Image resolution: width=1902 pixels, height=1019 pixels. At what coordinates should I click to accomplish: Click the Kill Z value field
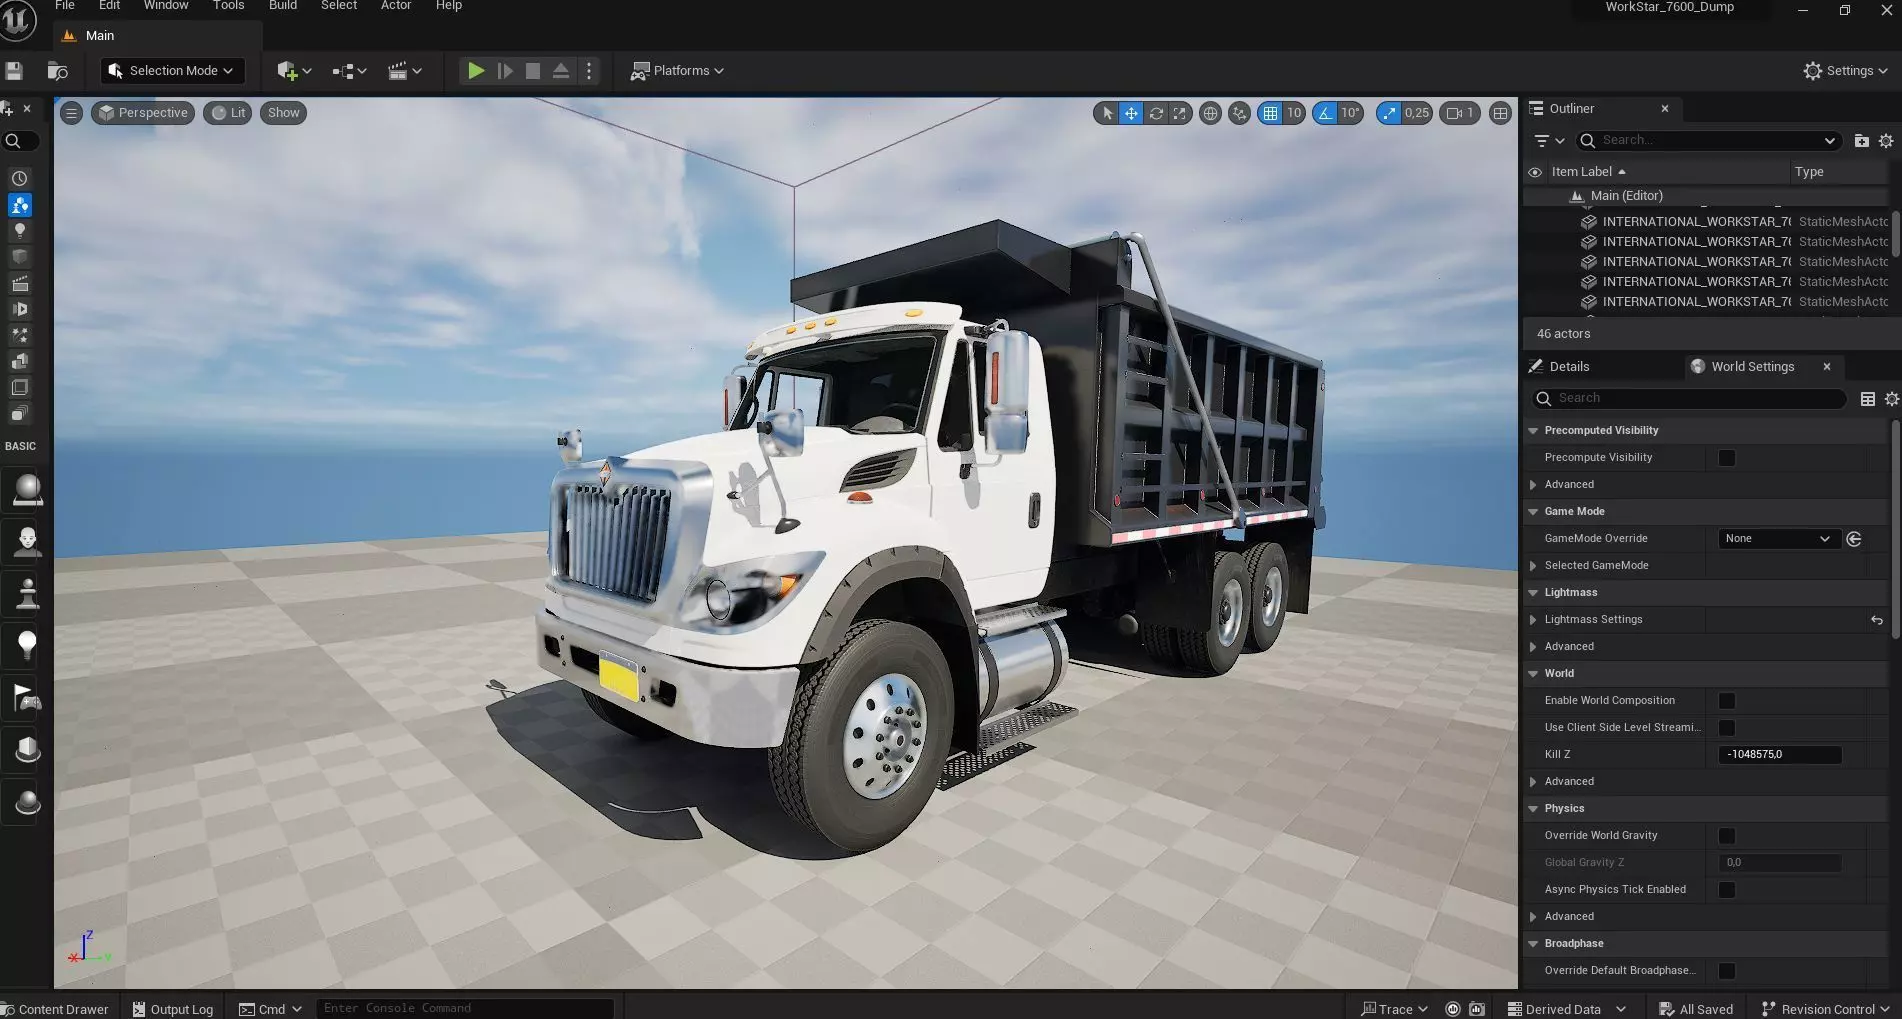(x=1780, y=755)
